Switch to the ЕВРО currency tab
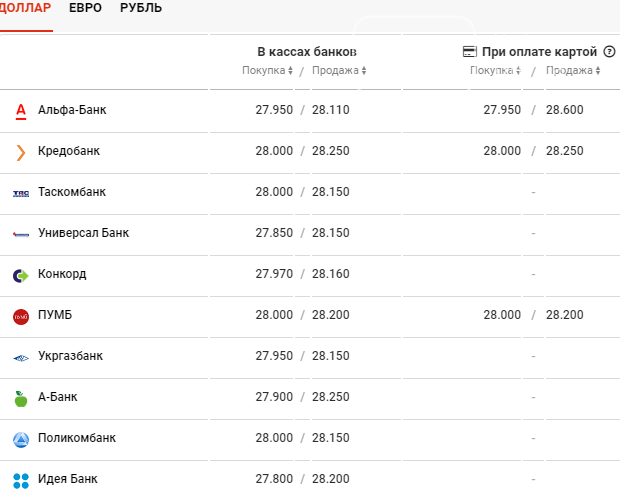Viewport: 620px width, 498px height. click(x=85, y=8)
